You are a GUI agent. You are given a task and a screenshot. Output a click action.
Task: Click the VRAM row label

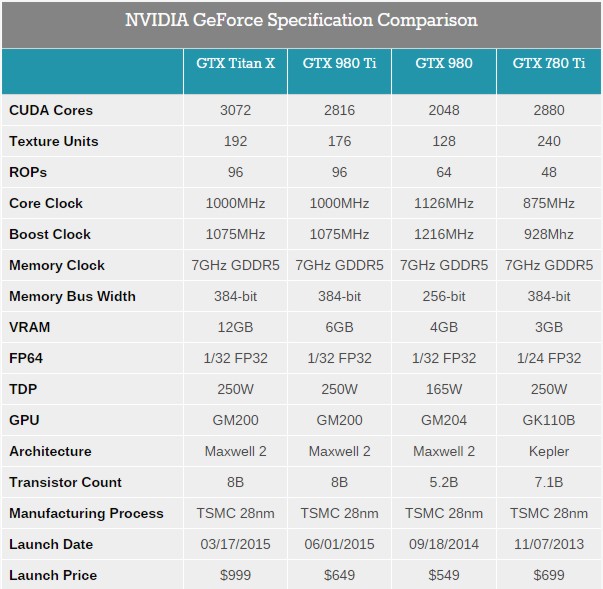click(30, 327)
